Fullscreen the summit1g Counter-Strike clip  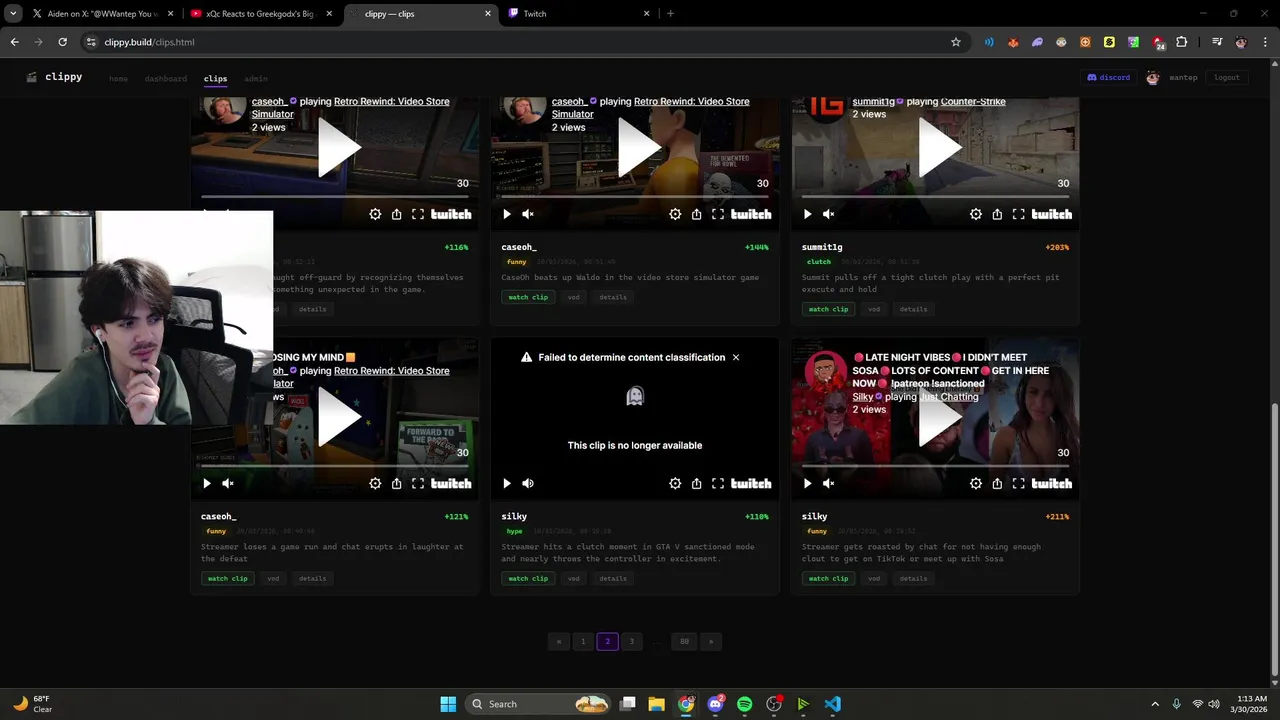(1018, 214)
